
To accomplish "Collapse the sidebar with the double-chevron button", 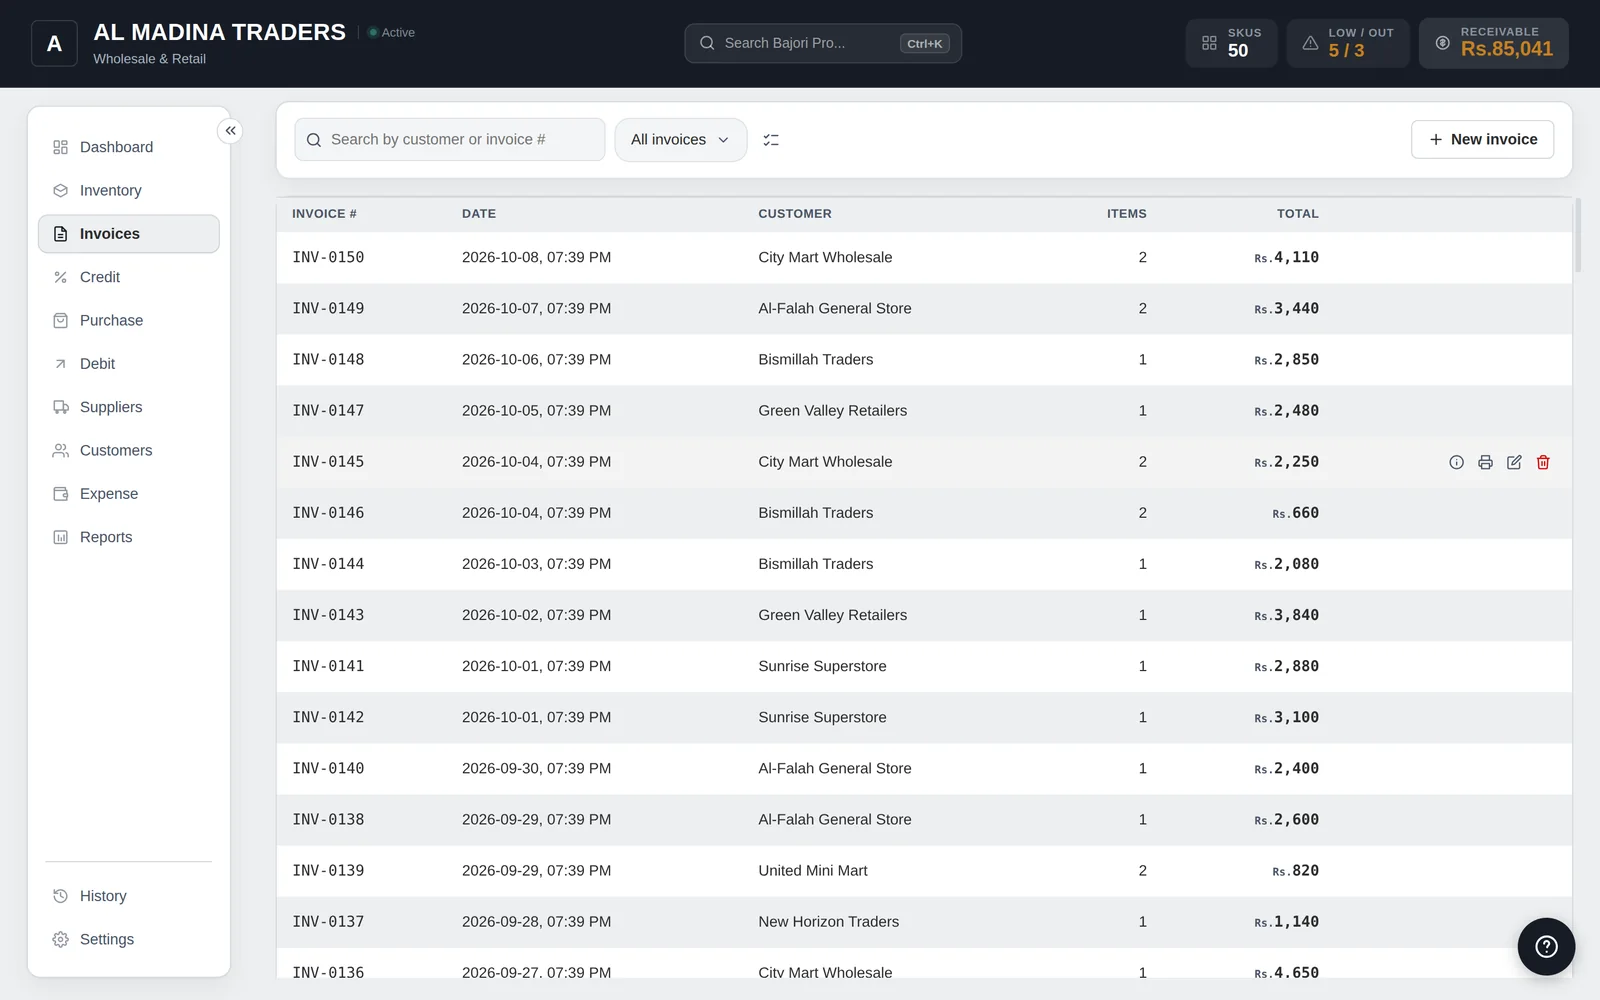I will coord(230,131).
